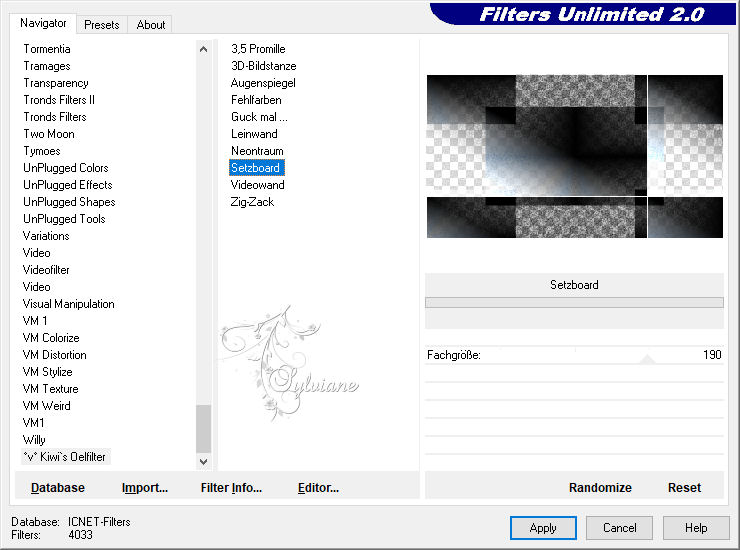The image size is (740, 550).
Task: Choose the Videowand filter
Action: [x=257, y=185]
